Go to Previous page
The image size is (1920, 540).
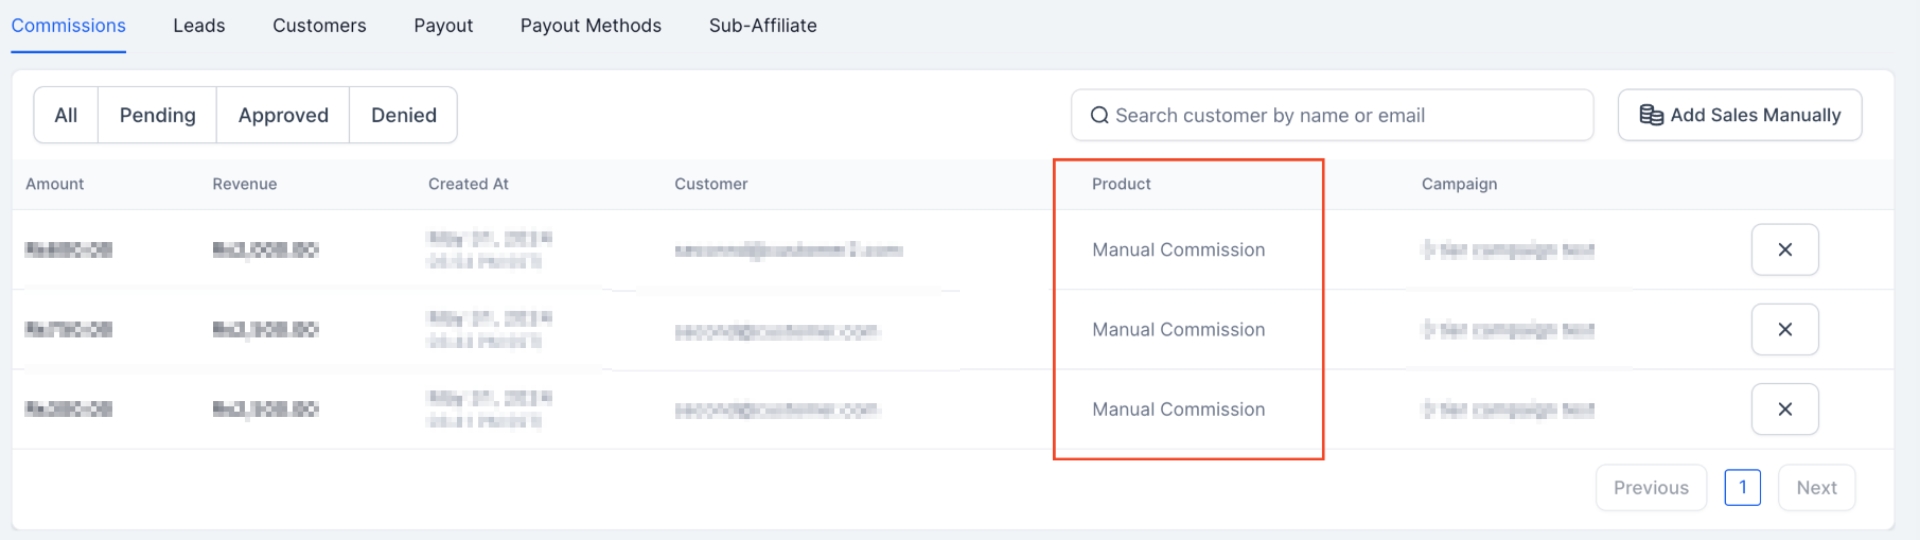pyautogui.click(x=1650, y=488)
